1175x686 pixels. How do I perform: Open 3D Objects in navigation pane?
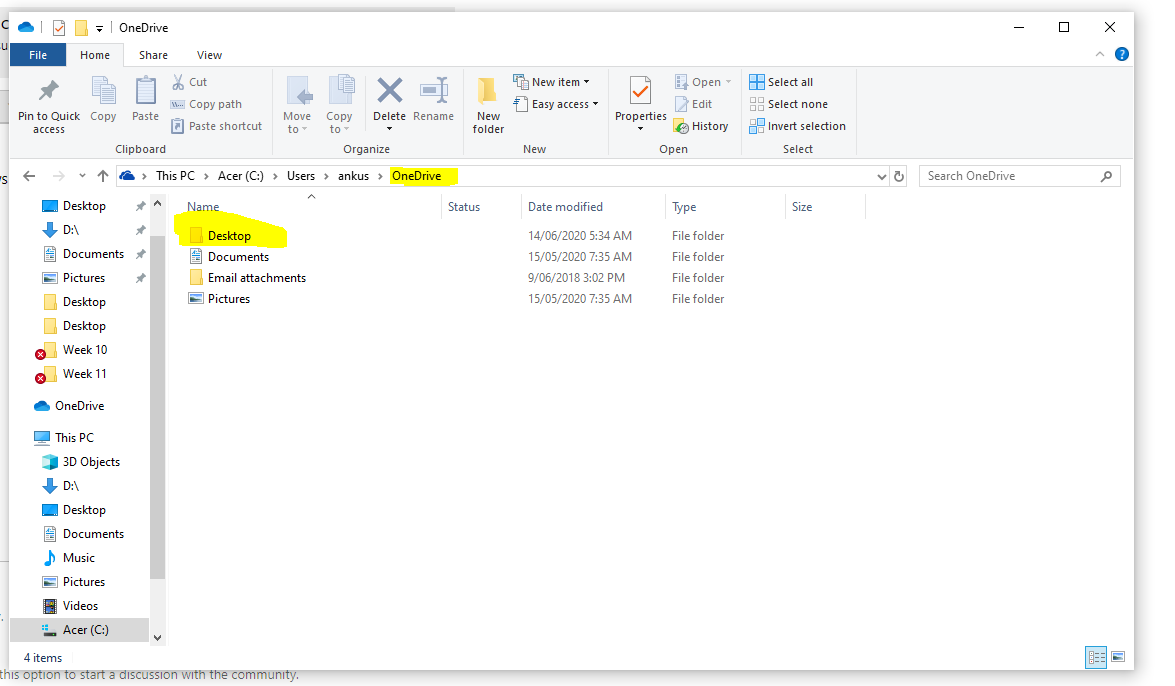91,462
